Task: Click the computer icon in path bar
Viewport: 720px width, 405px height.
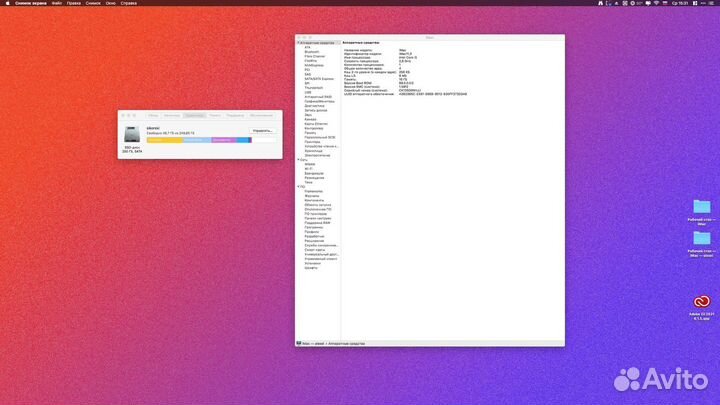Action: (299, 343)
